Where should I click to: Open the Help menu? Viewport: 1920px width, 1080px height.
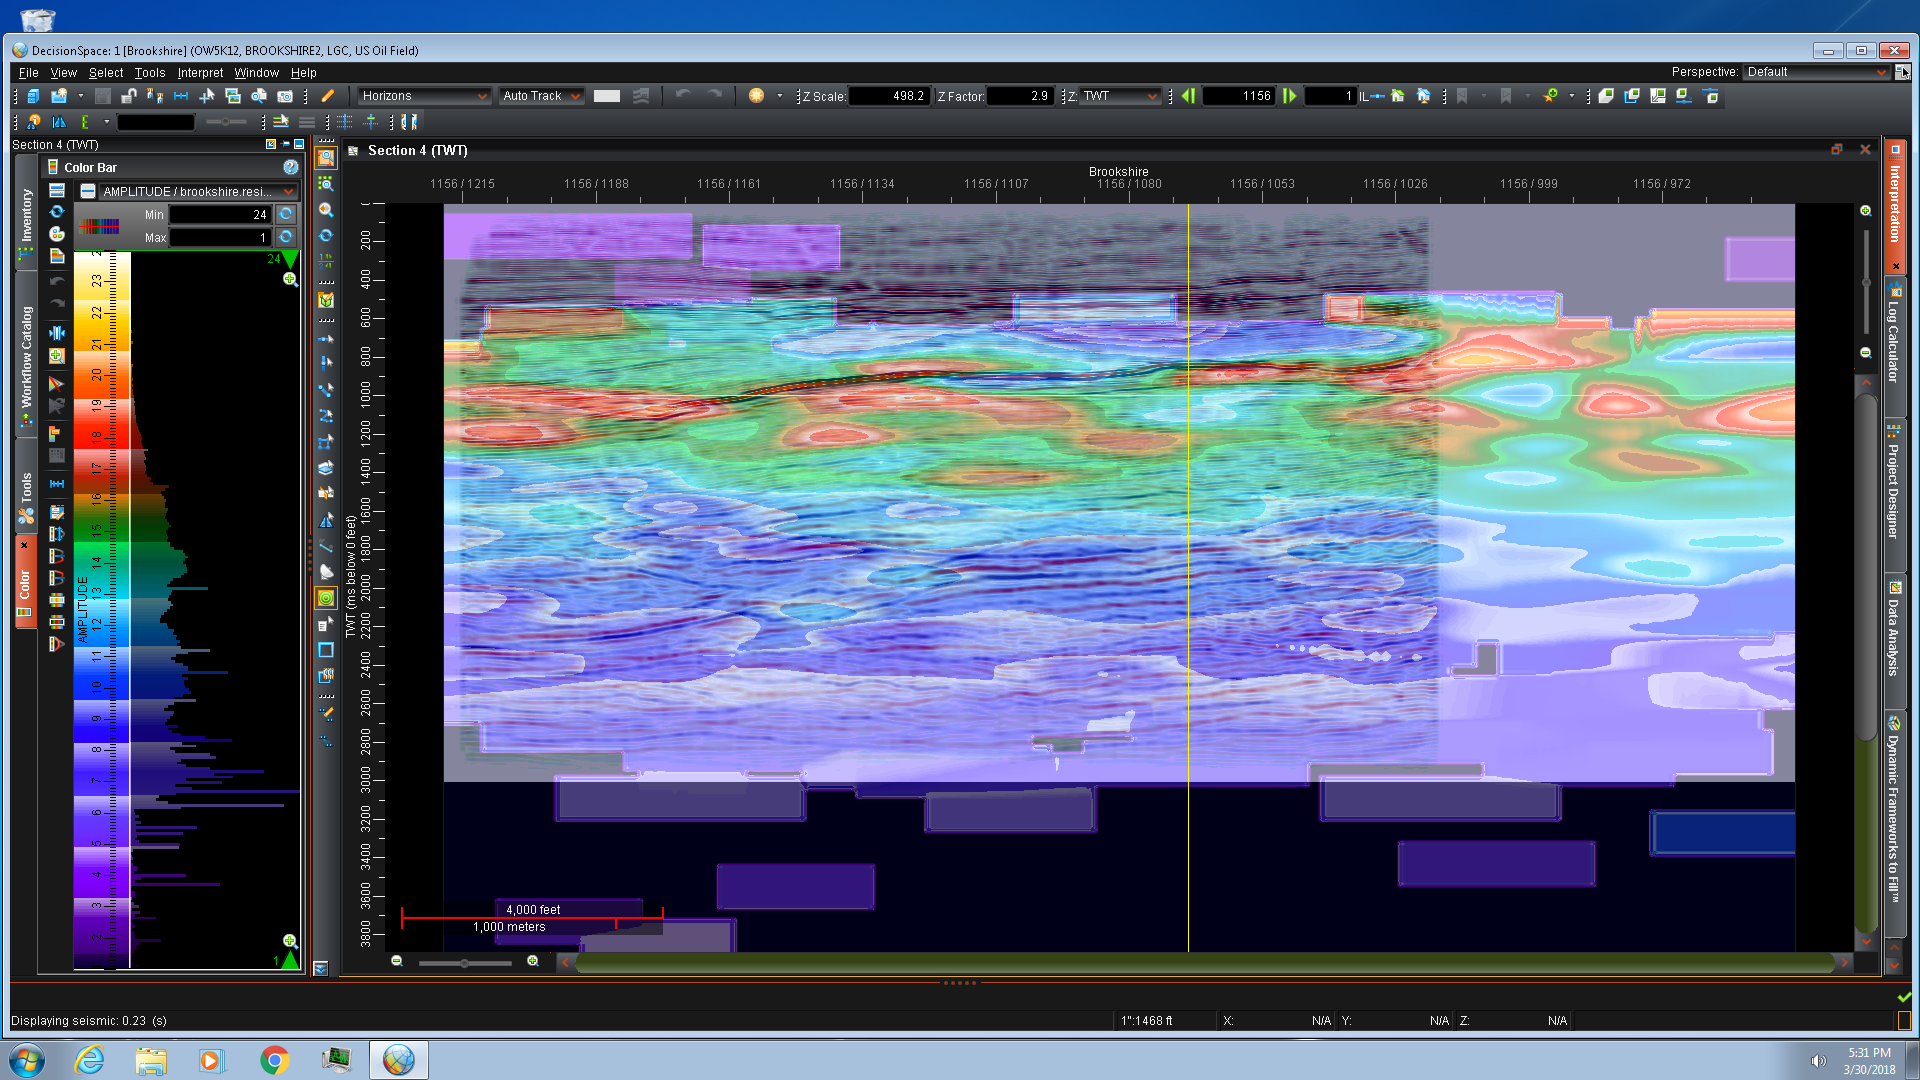304,73
